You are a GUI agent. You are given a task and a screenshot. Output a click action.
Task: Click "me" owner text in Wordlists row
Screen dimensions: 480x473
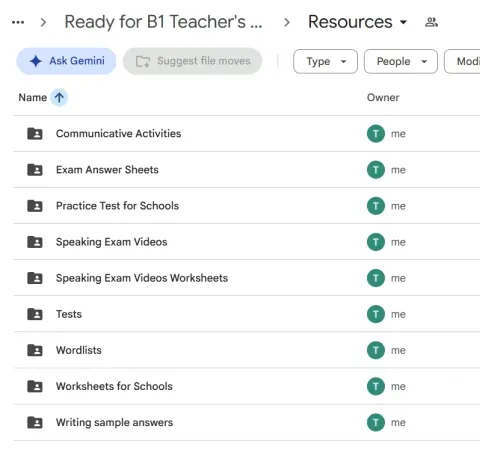click(x=398, y=350)
